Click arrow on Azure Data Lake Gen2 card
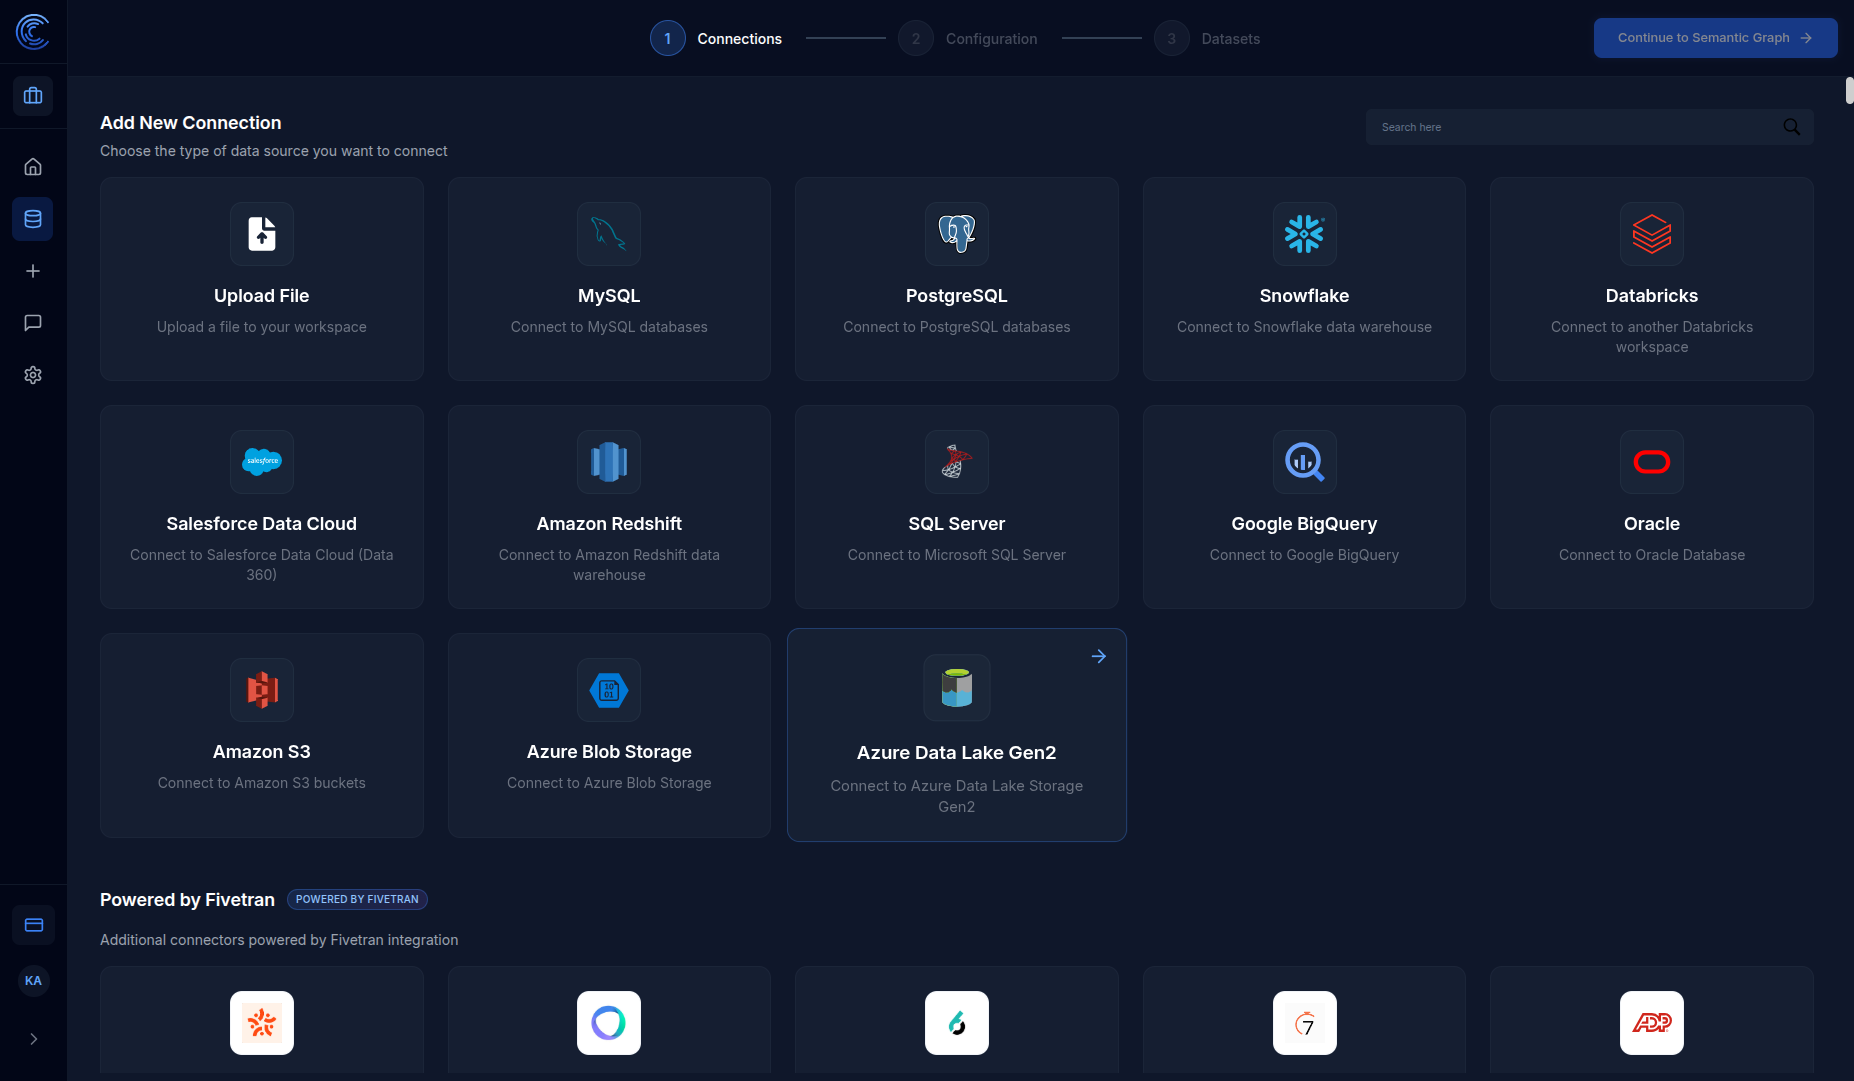Screen dimensions: 1854x1081 pyautogui.click(x=1099, y=656)
